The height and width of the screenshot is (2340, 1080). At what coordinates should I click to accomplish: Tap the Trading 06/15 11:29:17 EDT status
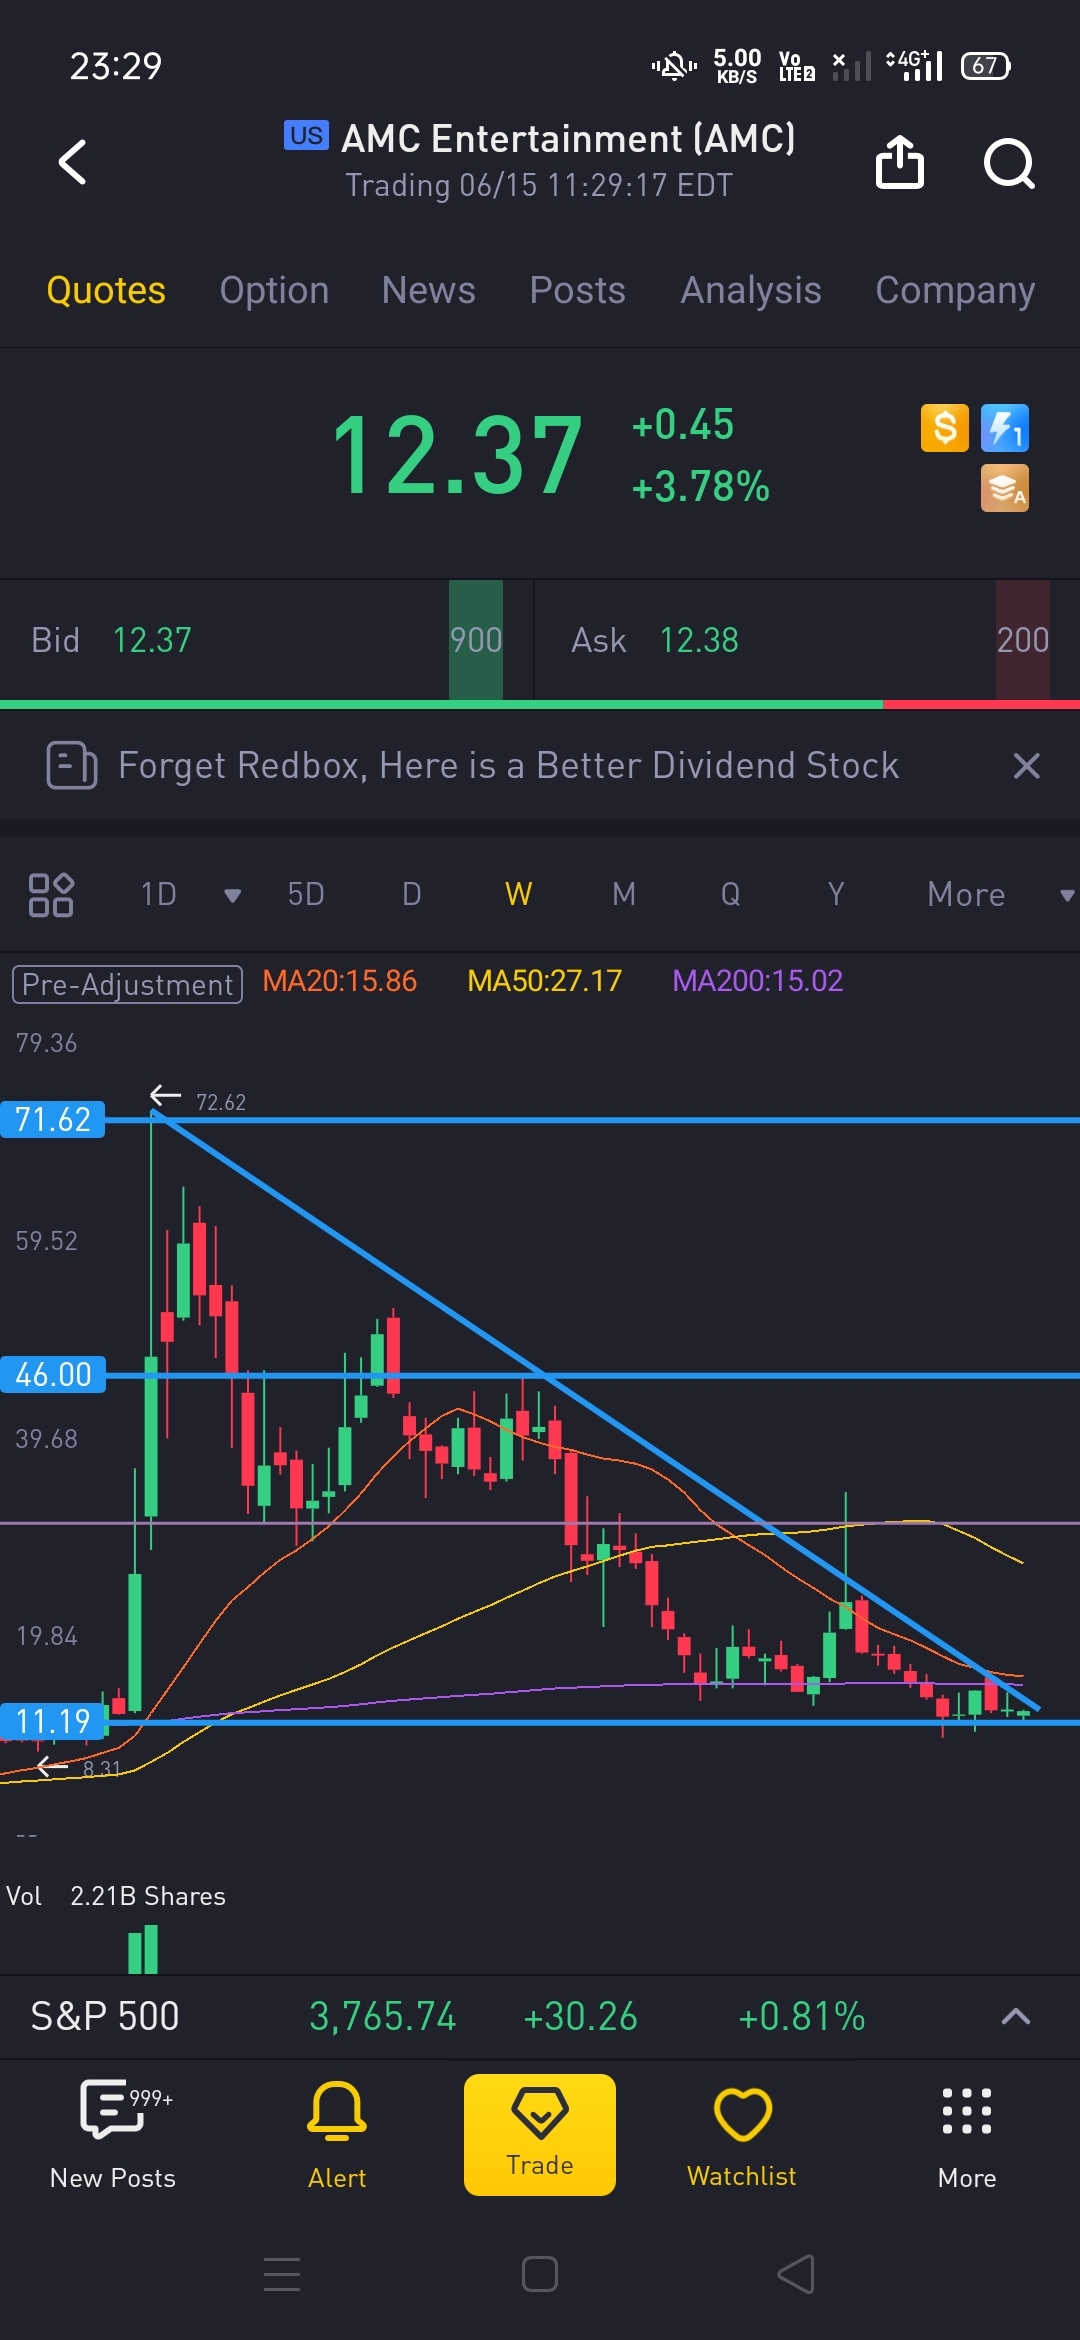(x=539, y=185)
